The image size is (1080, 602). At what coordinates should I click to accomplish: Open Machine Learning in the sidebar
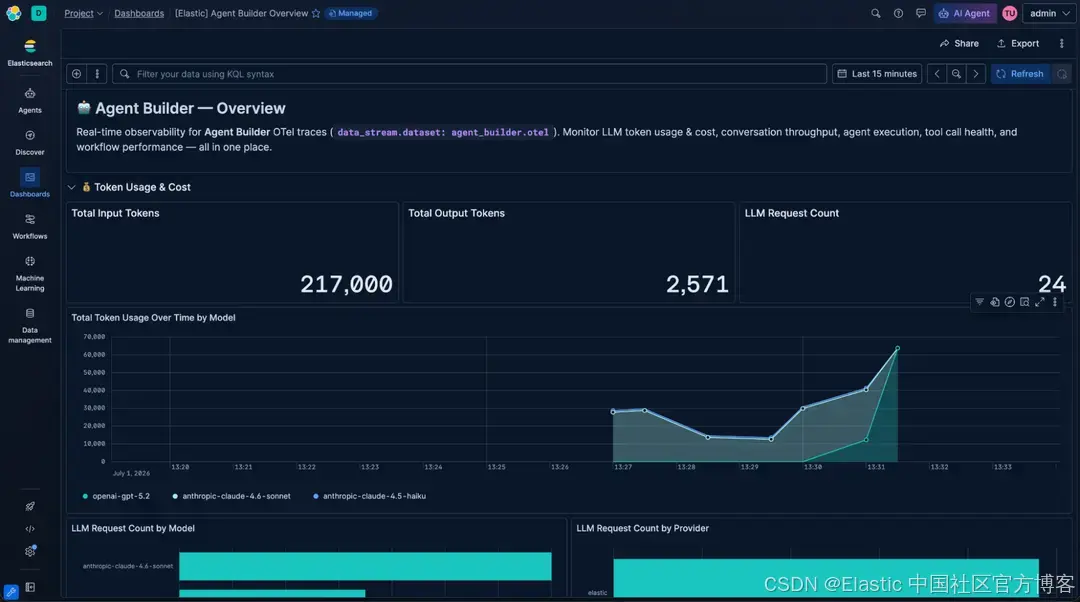coord(30,273)
